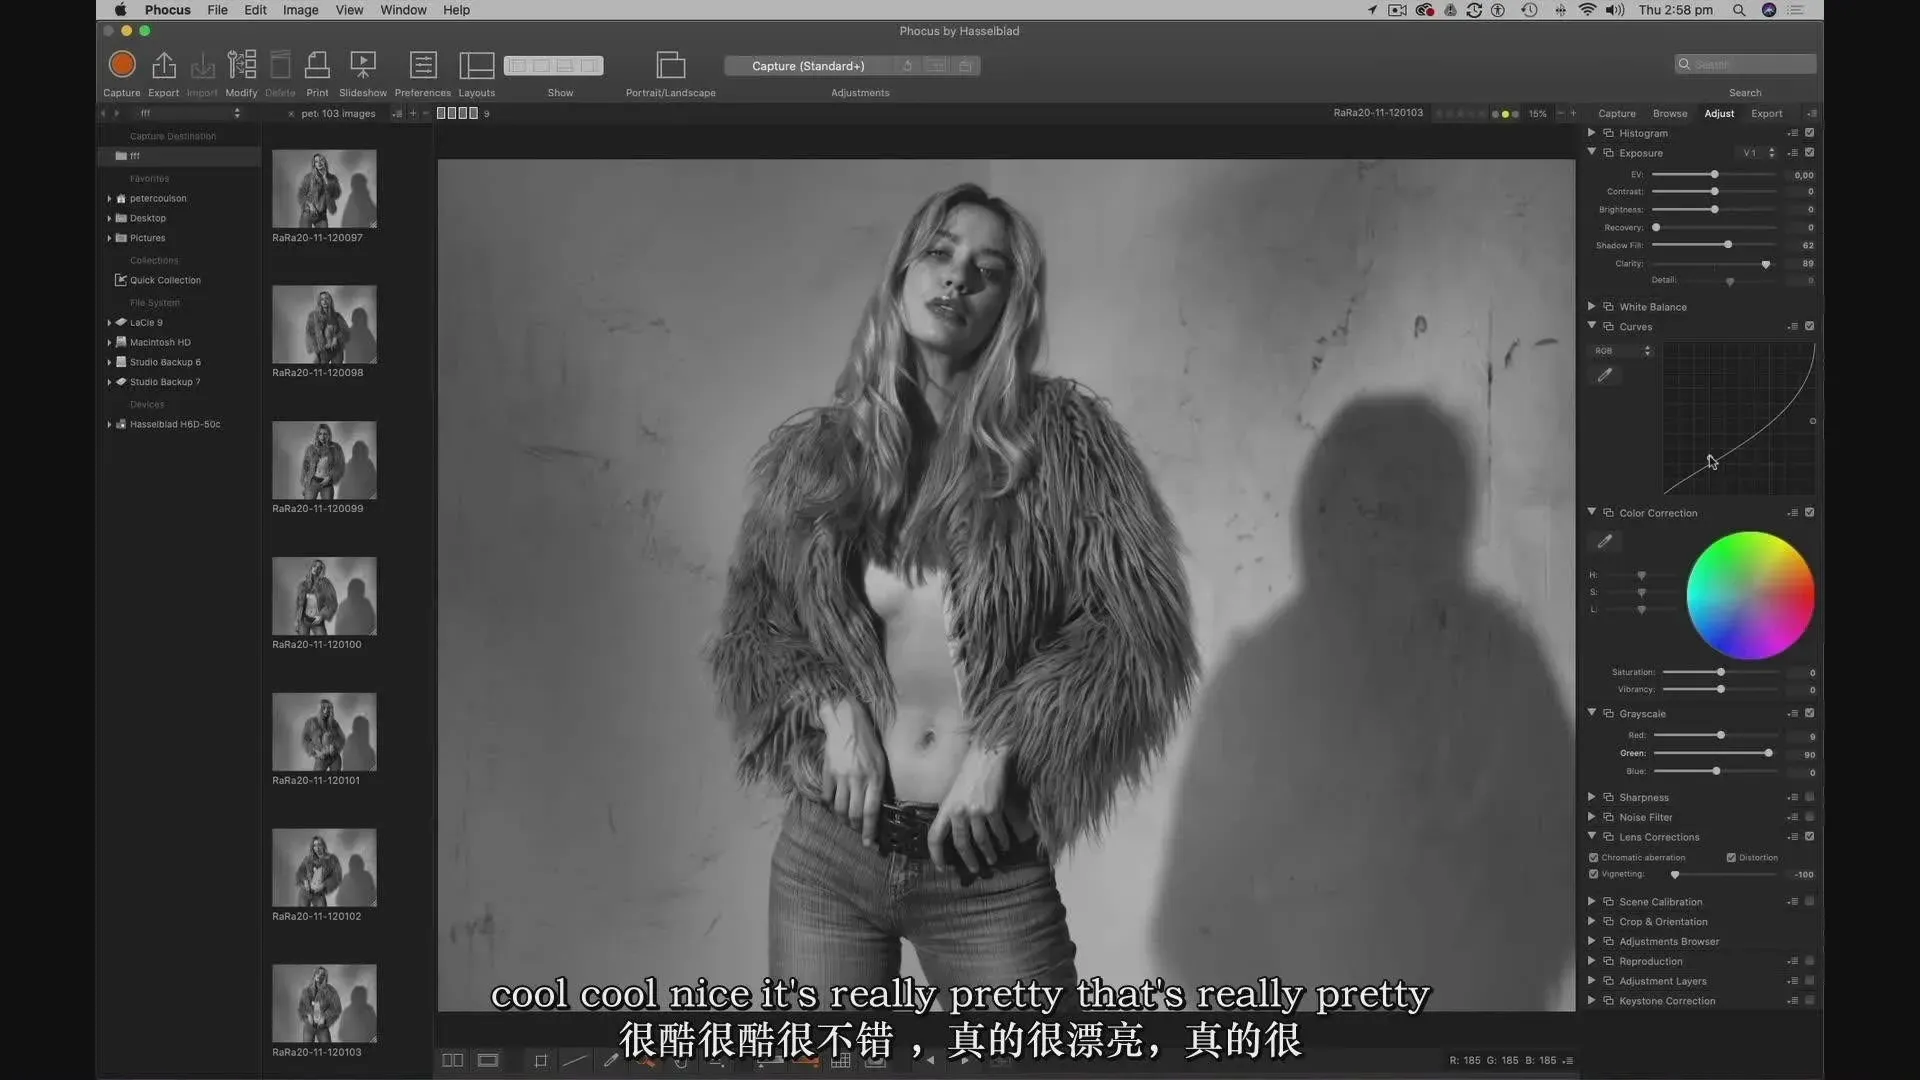Start the Slideshow from toolbar
This screenshot has height=1080, width=1920.
(x=362, y=65)
